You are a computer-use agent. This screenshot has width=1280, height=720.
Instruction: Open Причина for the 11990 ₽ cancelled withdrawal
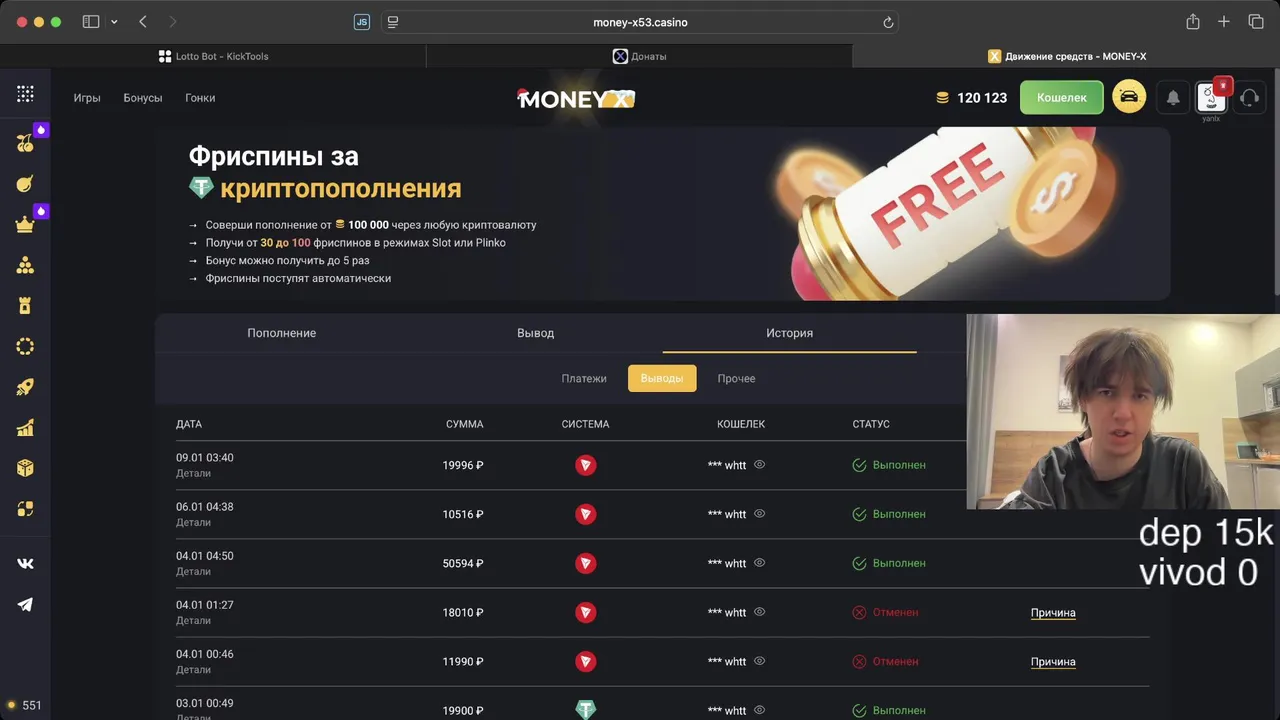pos(1053,662)
